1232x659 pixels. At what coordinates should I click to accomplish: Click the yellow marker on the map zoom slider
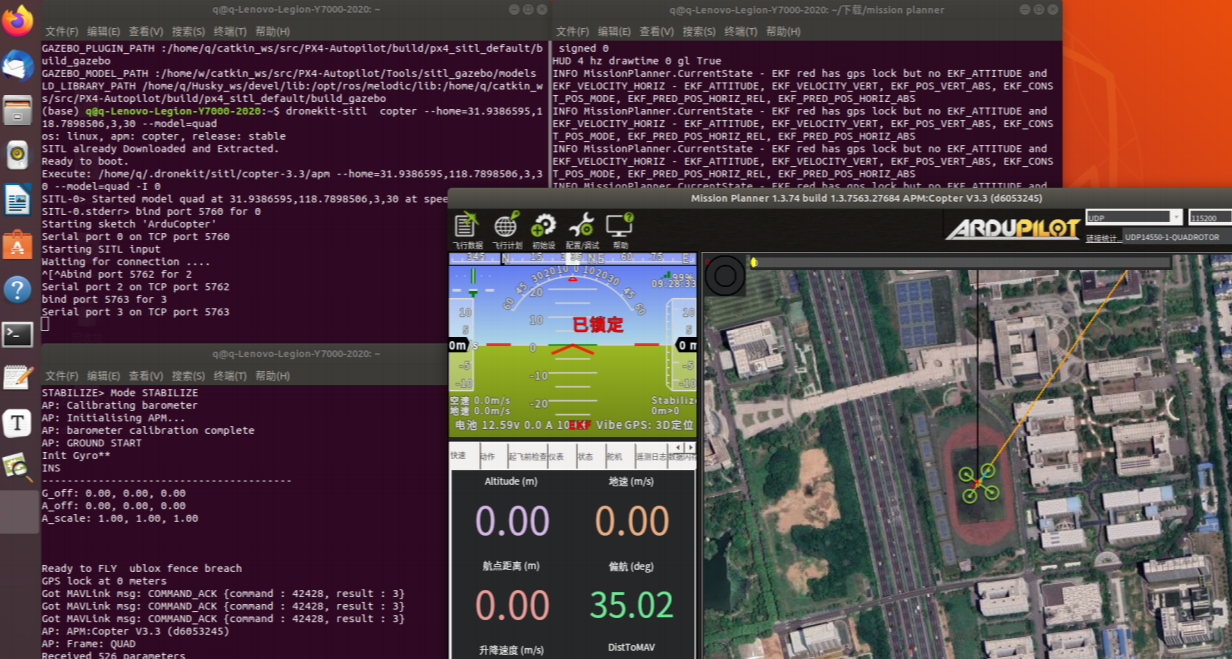[753, 263]
